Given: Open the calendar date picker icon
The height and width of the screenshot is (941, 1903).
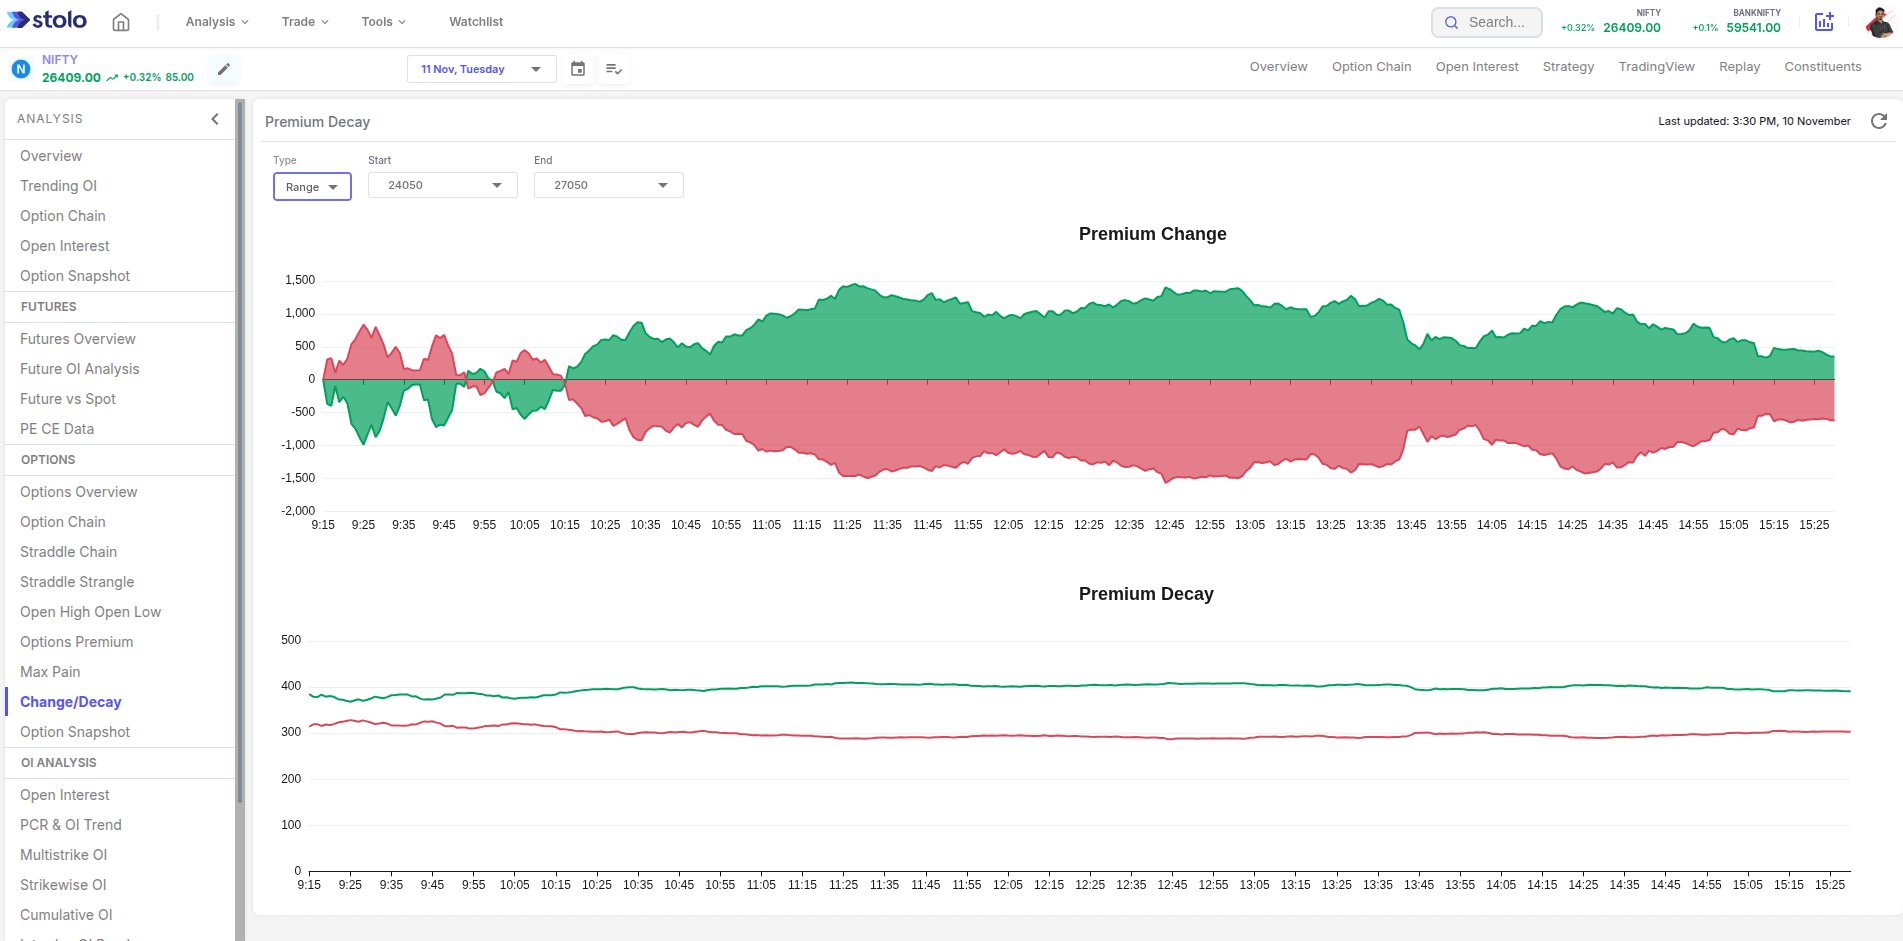Looking at the screenshot, I should 578,69.
